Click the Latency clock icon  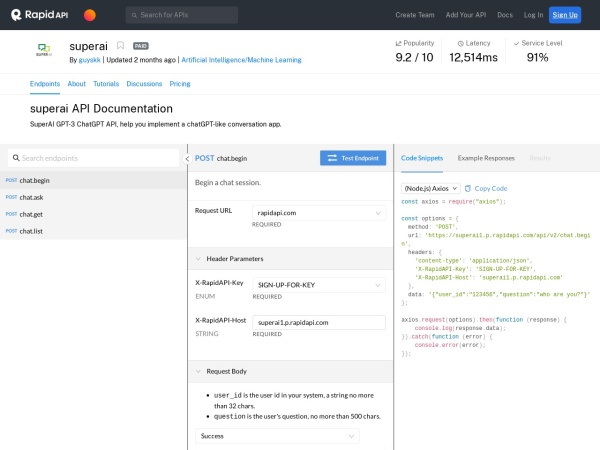pos(461,44)
